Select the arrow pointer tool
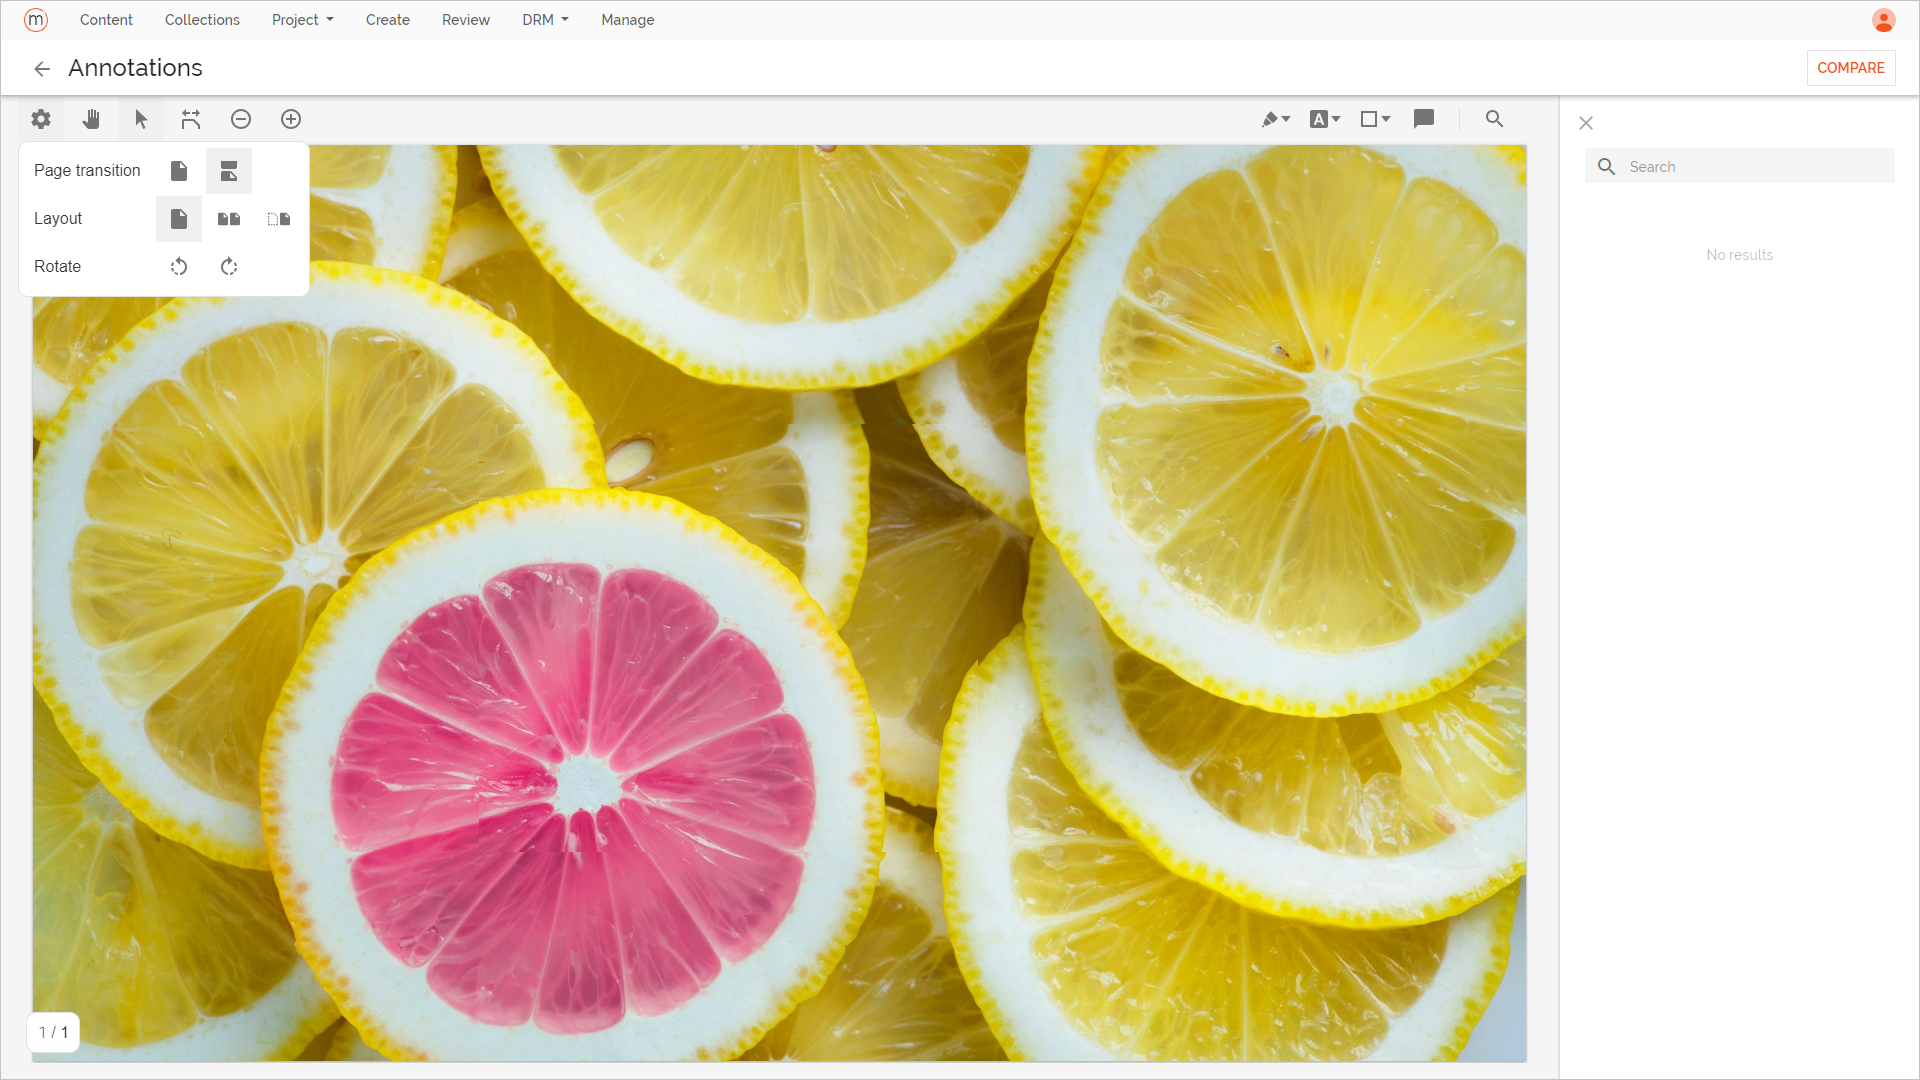This screenshot has width=1920, height=1080. [x=141, y=119]
